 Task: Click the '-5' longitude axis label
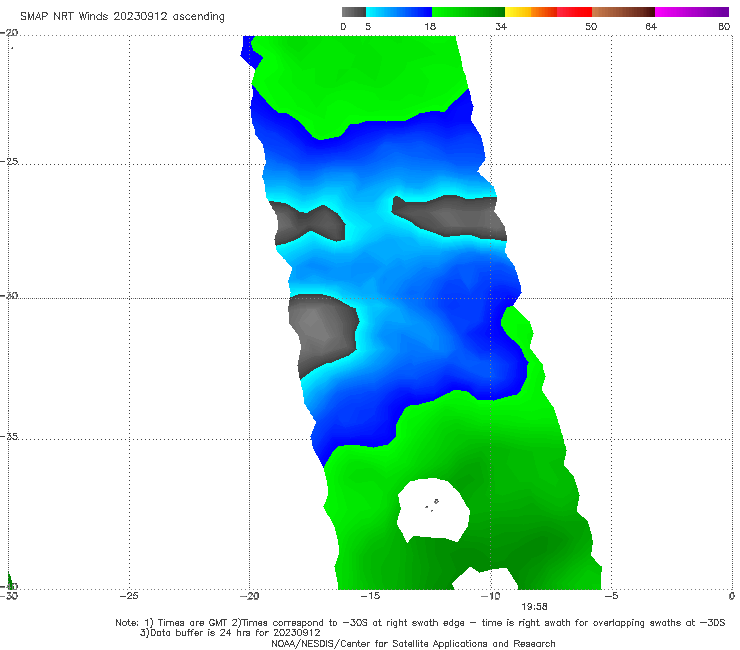tap(611, 596)
